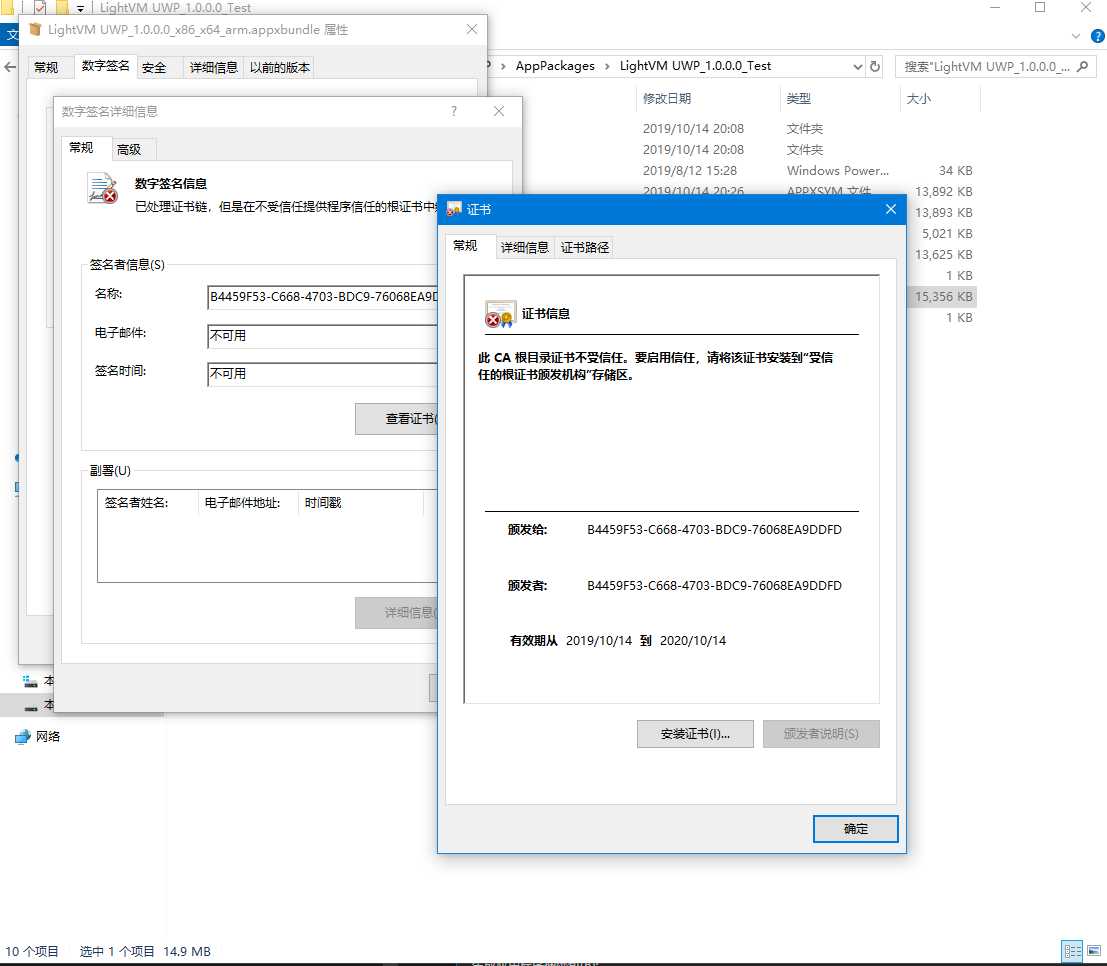The width and height of the screenshot is (1107, 966).
Task: Click the Network icon in navigation pane
Action: click(x=23, y=737)
